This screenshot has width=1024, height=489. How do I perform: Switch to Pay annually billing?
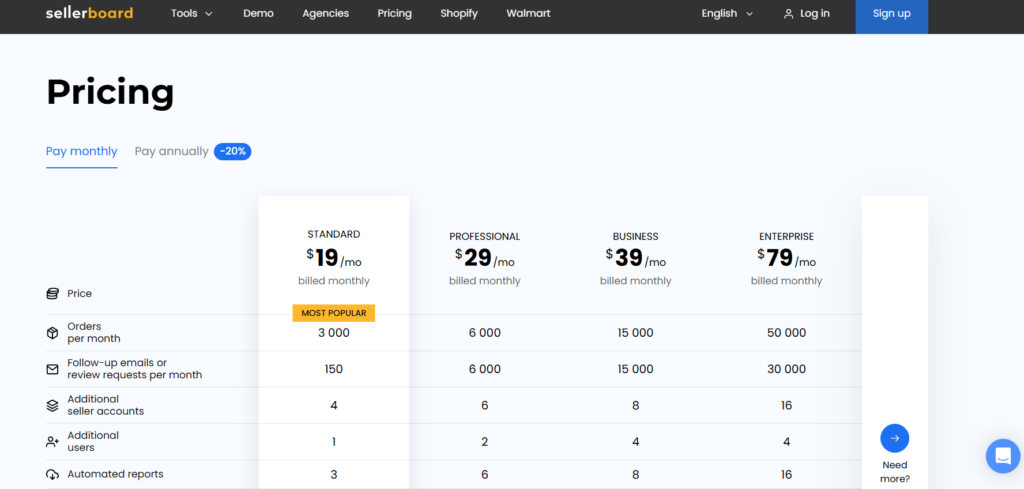coord(172,152)
